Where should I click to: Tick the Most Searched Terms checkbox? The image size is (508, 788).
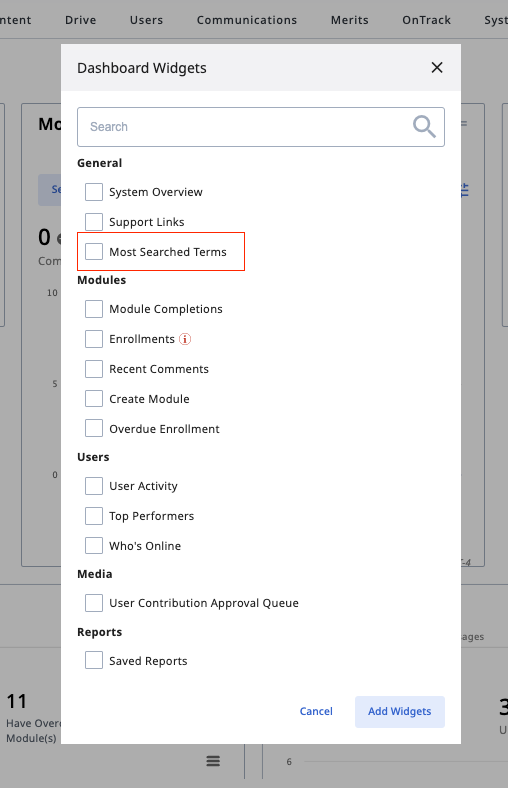coord(94,251)
